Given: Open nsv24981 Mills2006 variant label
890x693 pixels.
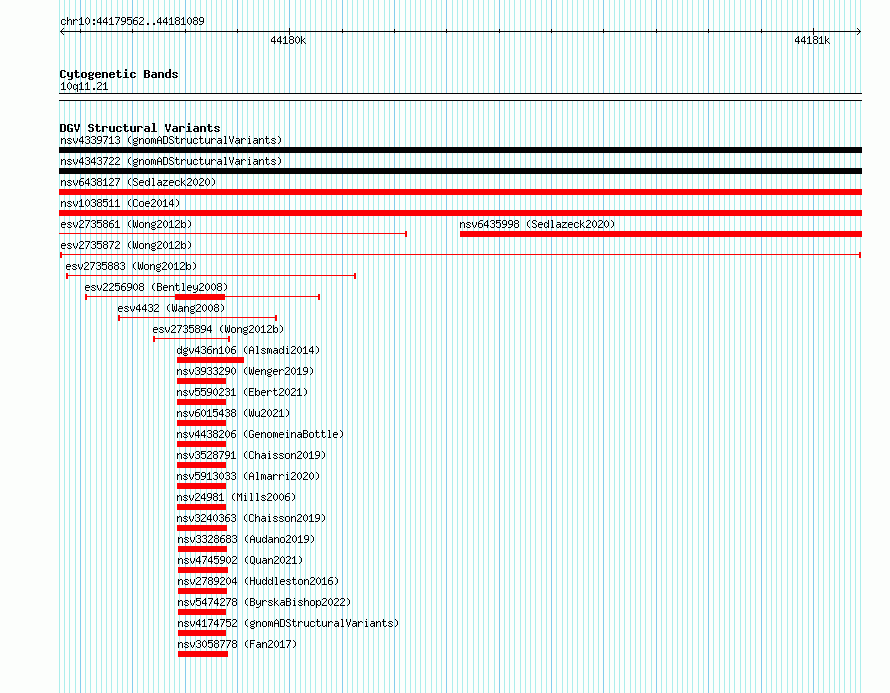Looking at the screenshot, I should click(236, 497).
